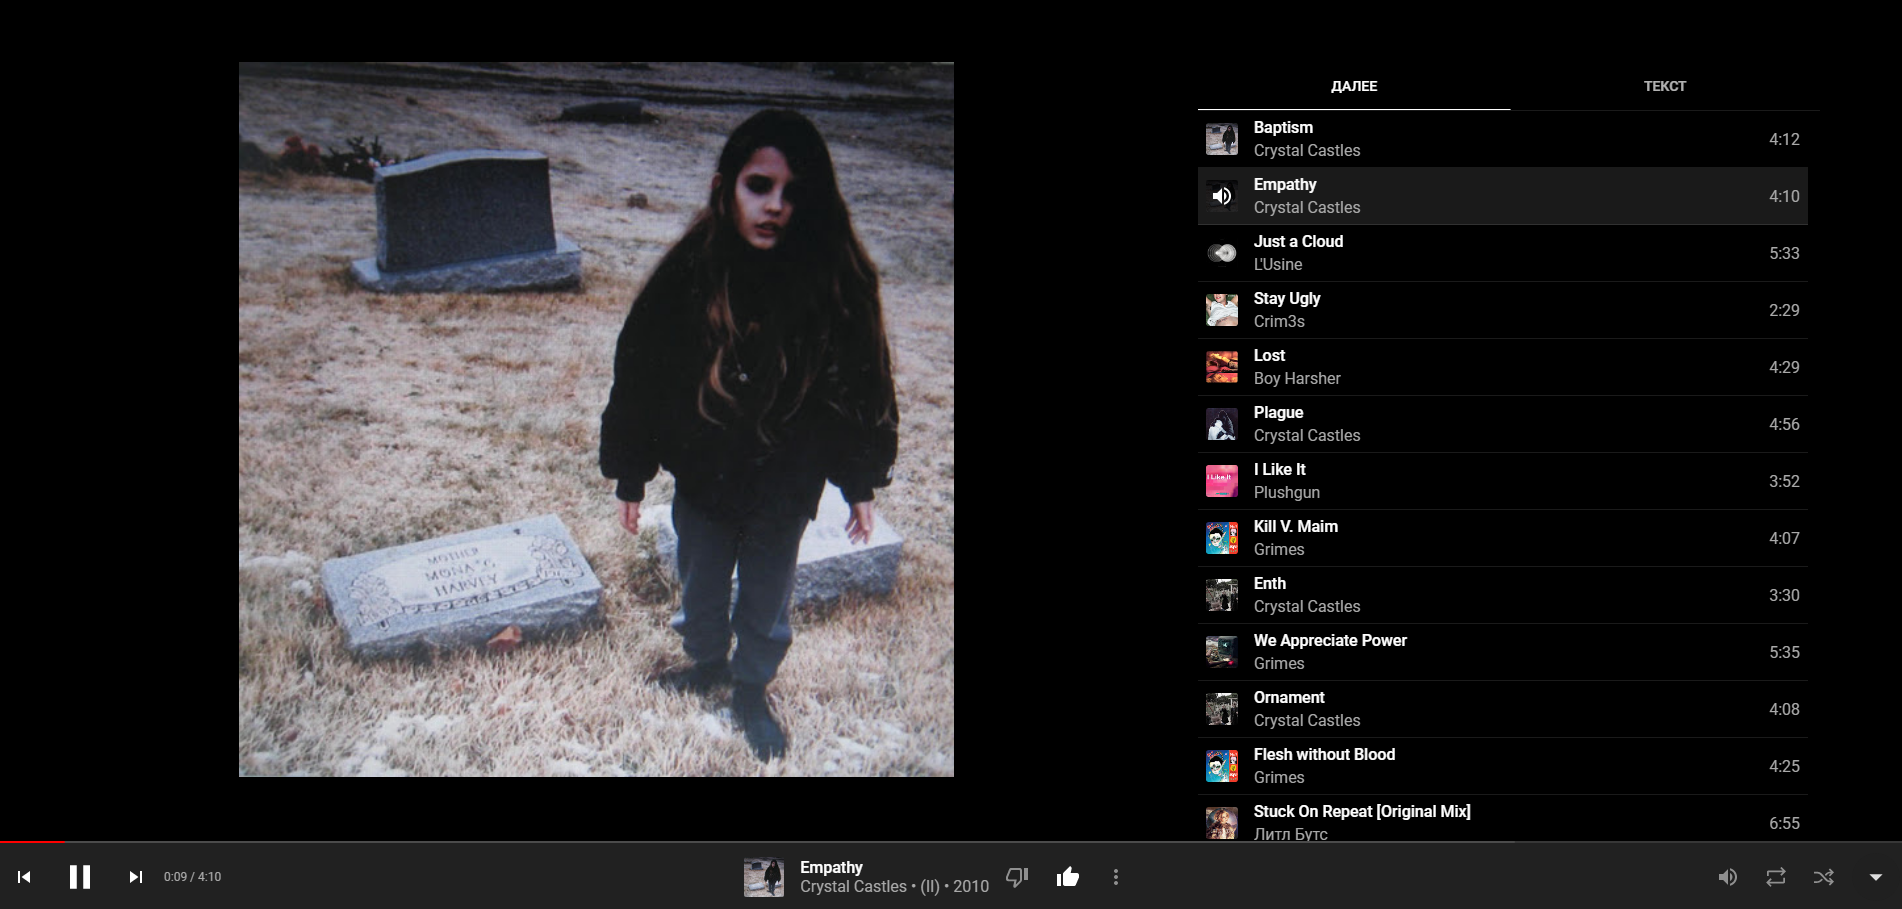Click the Ornament album thumbnail
The height and width of the screenshot is (909, 1902).
1222,709
